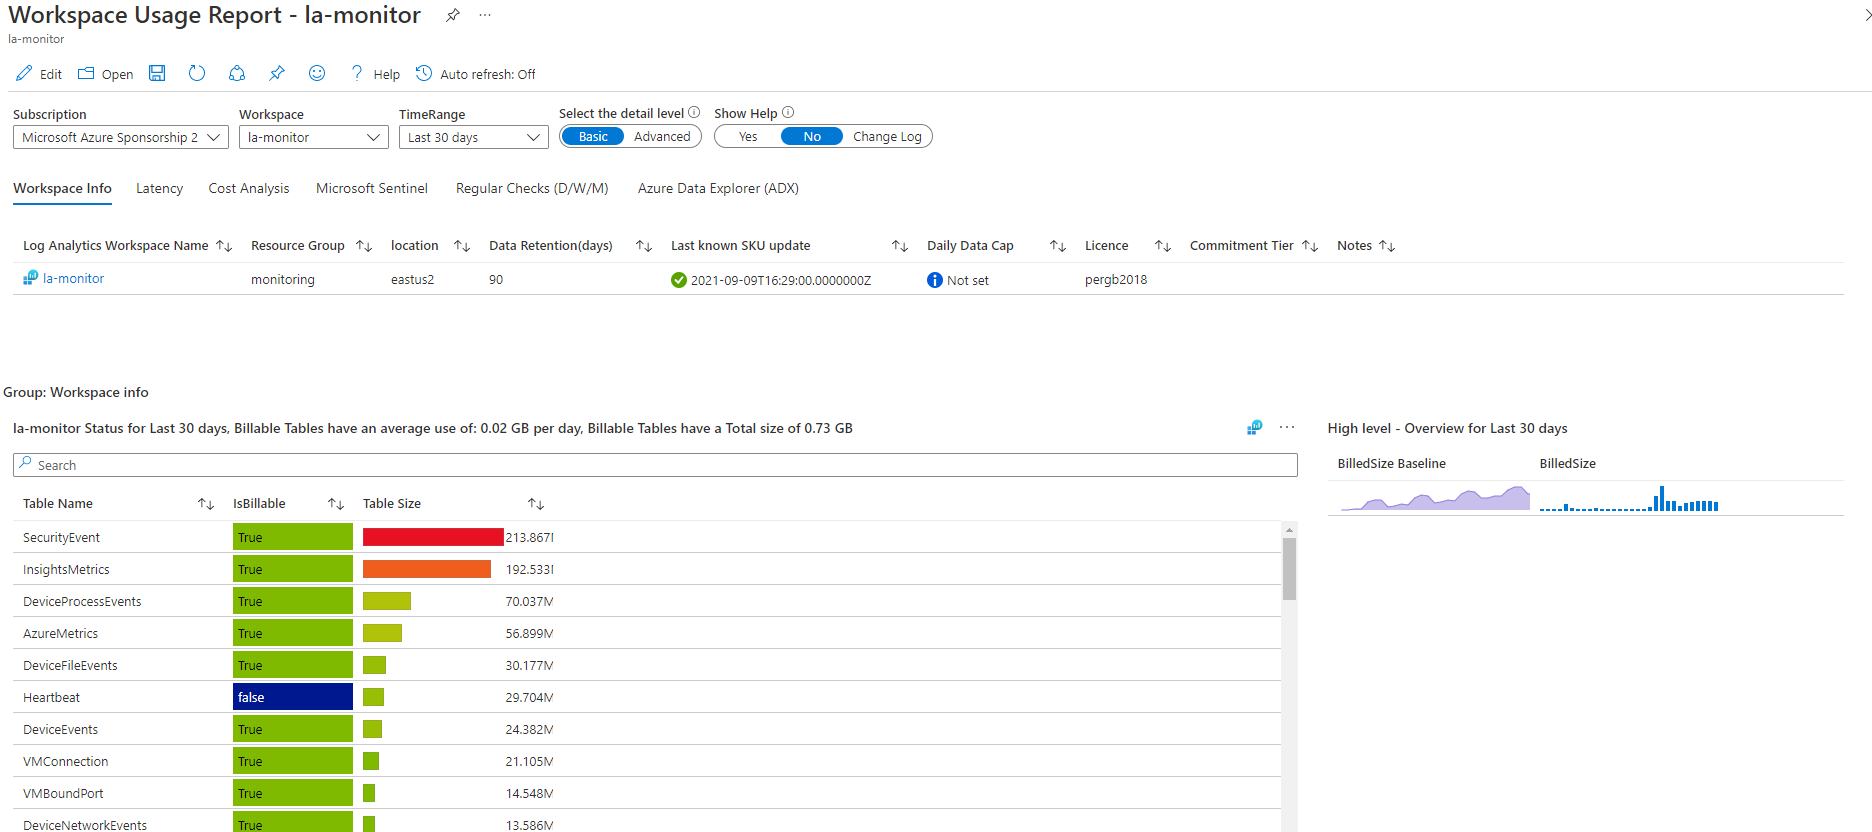Open the Subscription dropdown
Screen dimensions: 1872x832
point(121,138)
